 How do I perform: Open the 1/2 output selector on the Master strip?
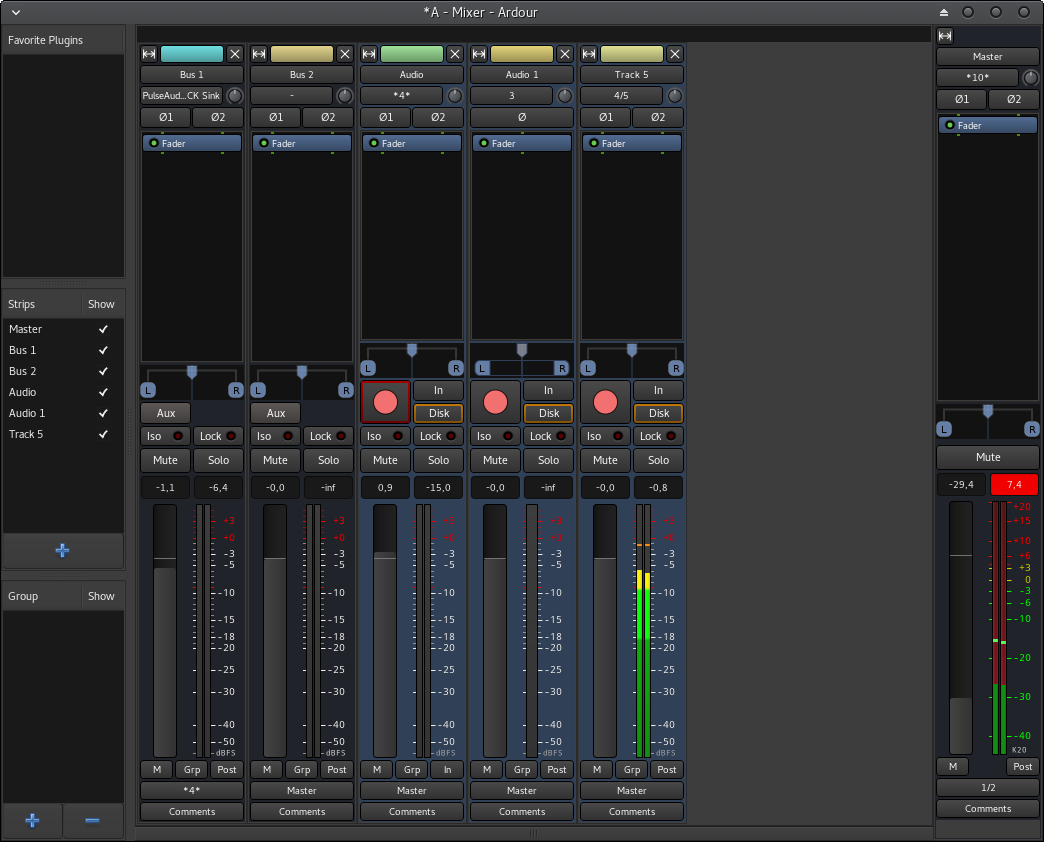click(x=988, y=787)
